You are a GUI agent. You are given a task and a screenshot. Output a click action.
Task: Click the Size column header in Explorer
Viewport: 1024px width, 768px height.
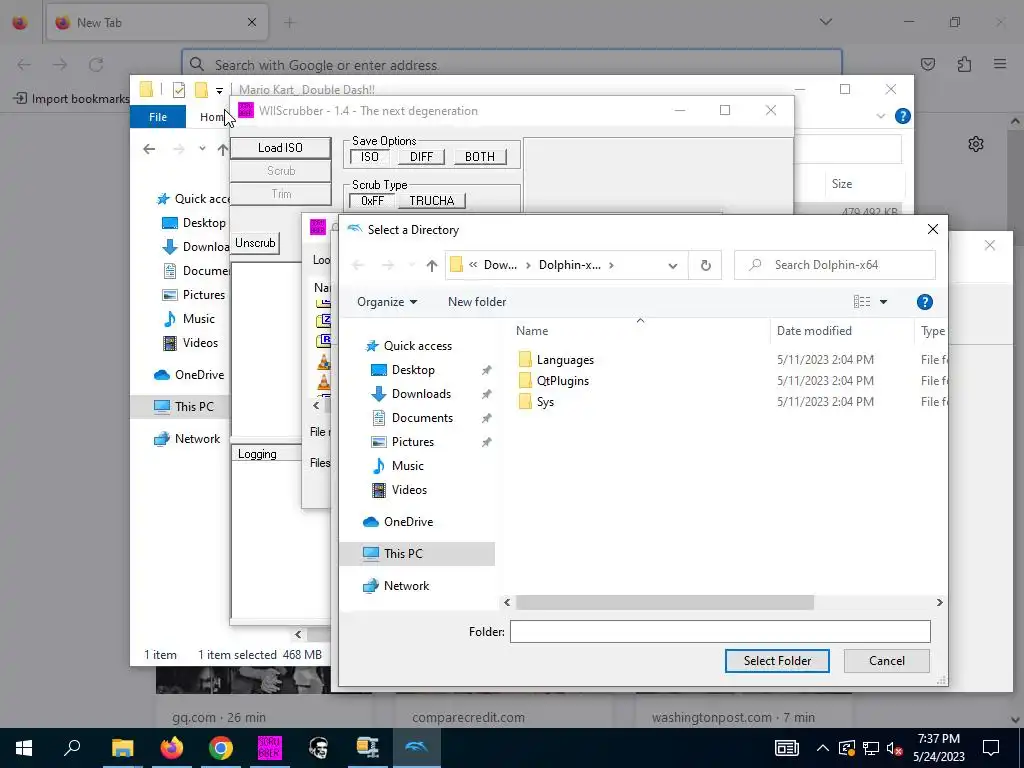pos(842,184)
